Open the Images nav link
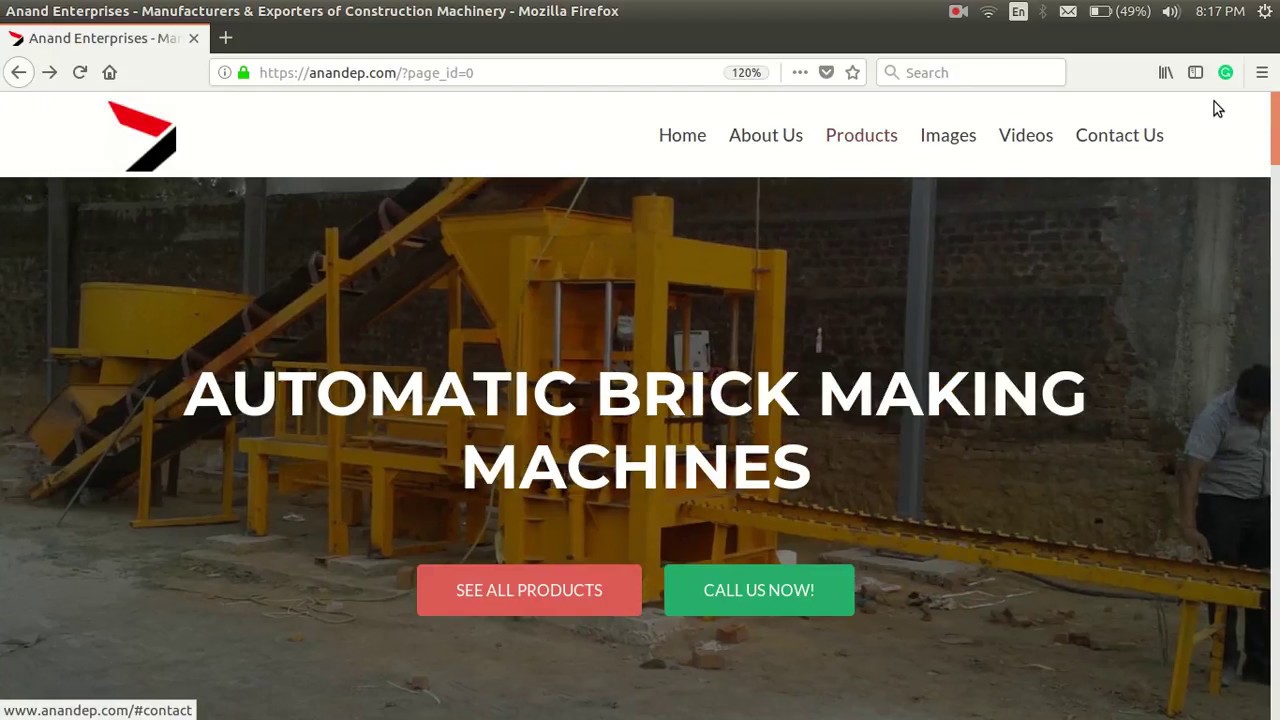1280x720 pixels. point(948,135)
